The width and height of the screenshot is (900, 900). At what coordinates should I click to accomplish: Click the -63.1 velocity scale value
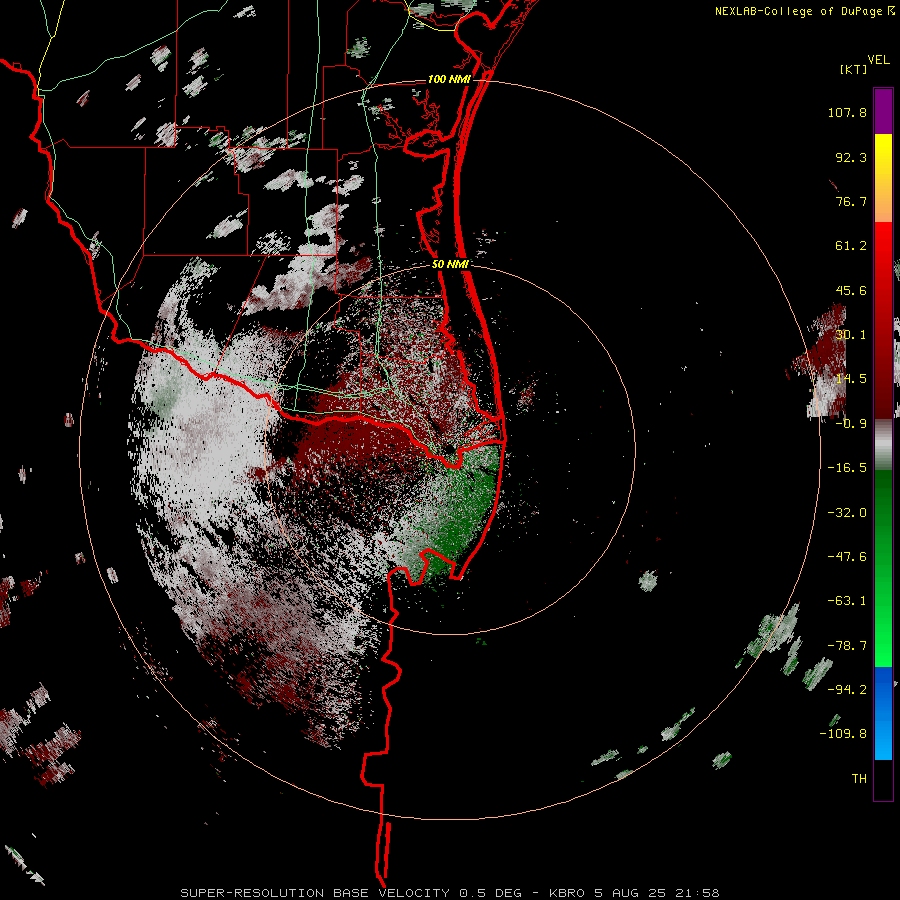pyautogui.click(x=847, y=601)
